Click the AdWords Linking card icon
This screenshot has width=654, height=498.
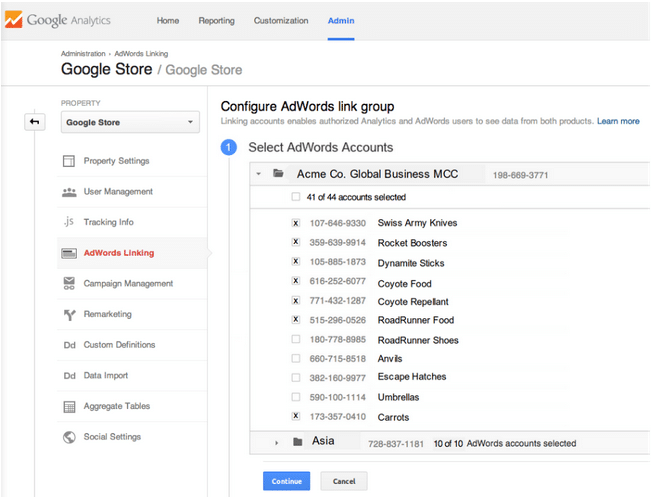69,253
